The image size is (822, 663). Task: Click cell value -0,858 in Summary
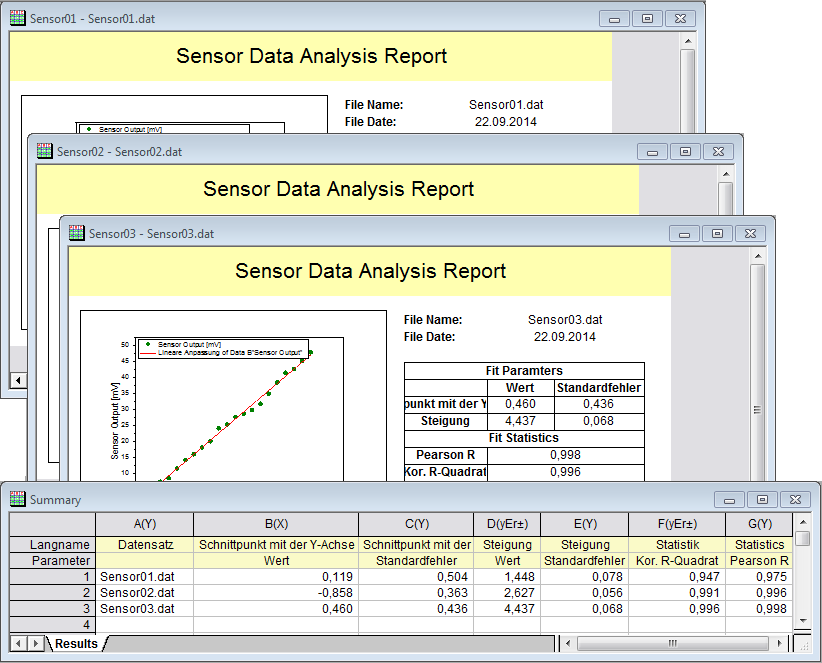click(276, 593)
